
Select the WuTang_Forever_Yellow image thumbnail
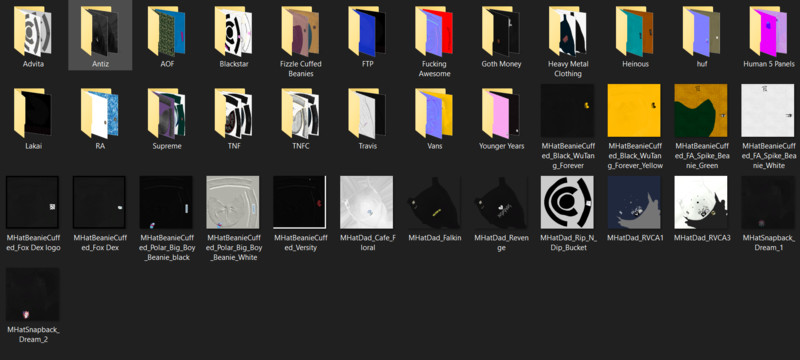click(x=634, y=111)
